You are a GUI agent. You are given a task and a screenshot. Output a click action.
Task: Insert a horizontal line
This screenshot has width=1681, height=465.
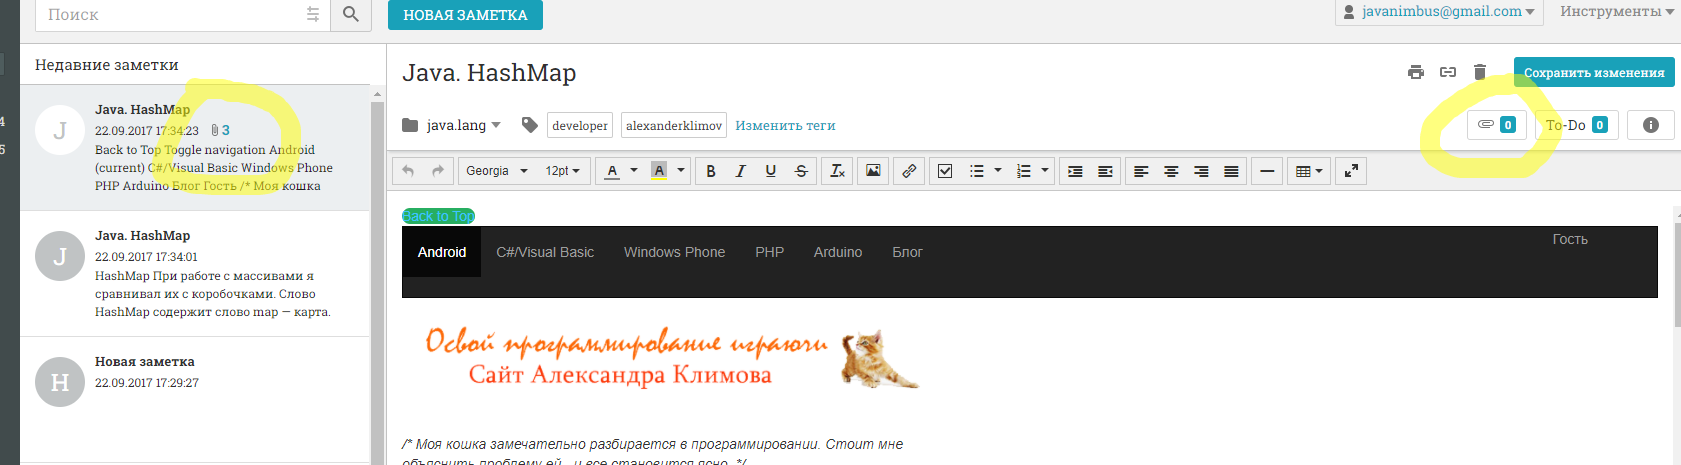click(x=1267, y=171)
